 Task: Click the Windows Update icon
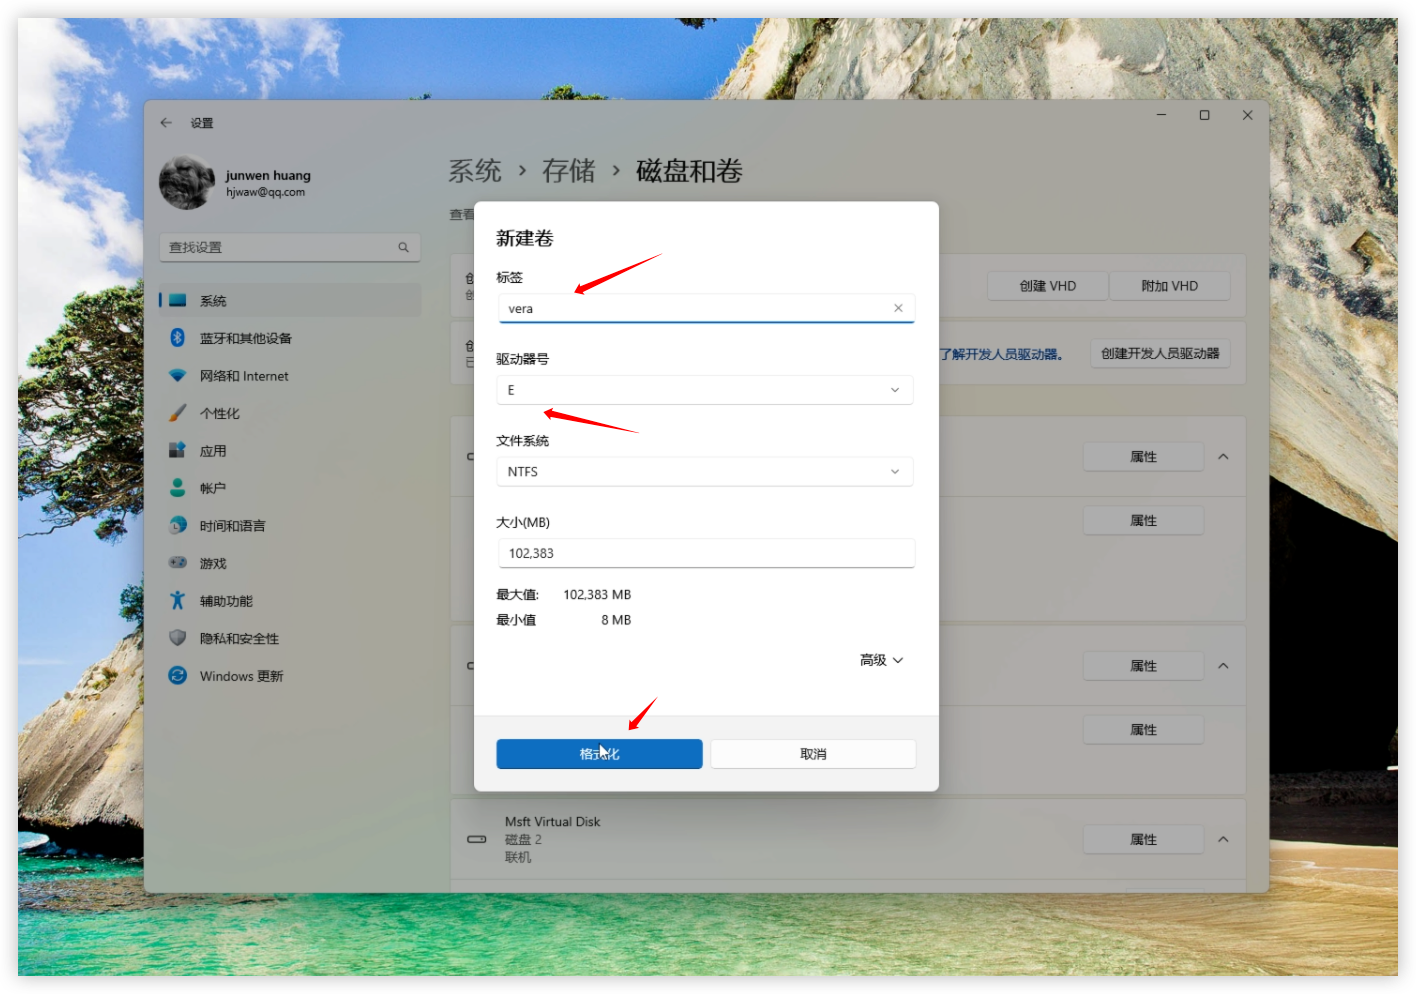tap(178, 676)
